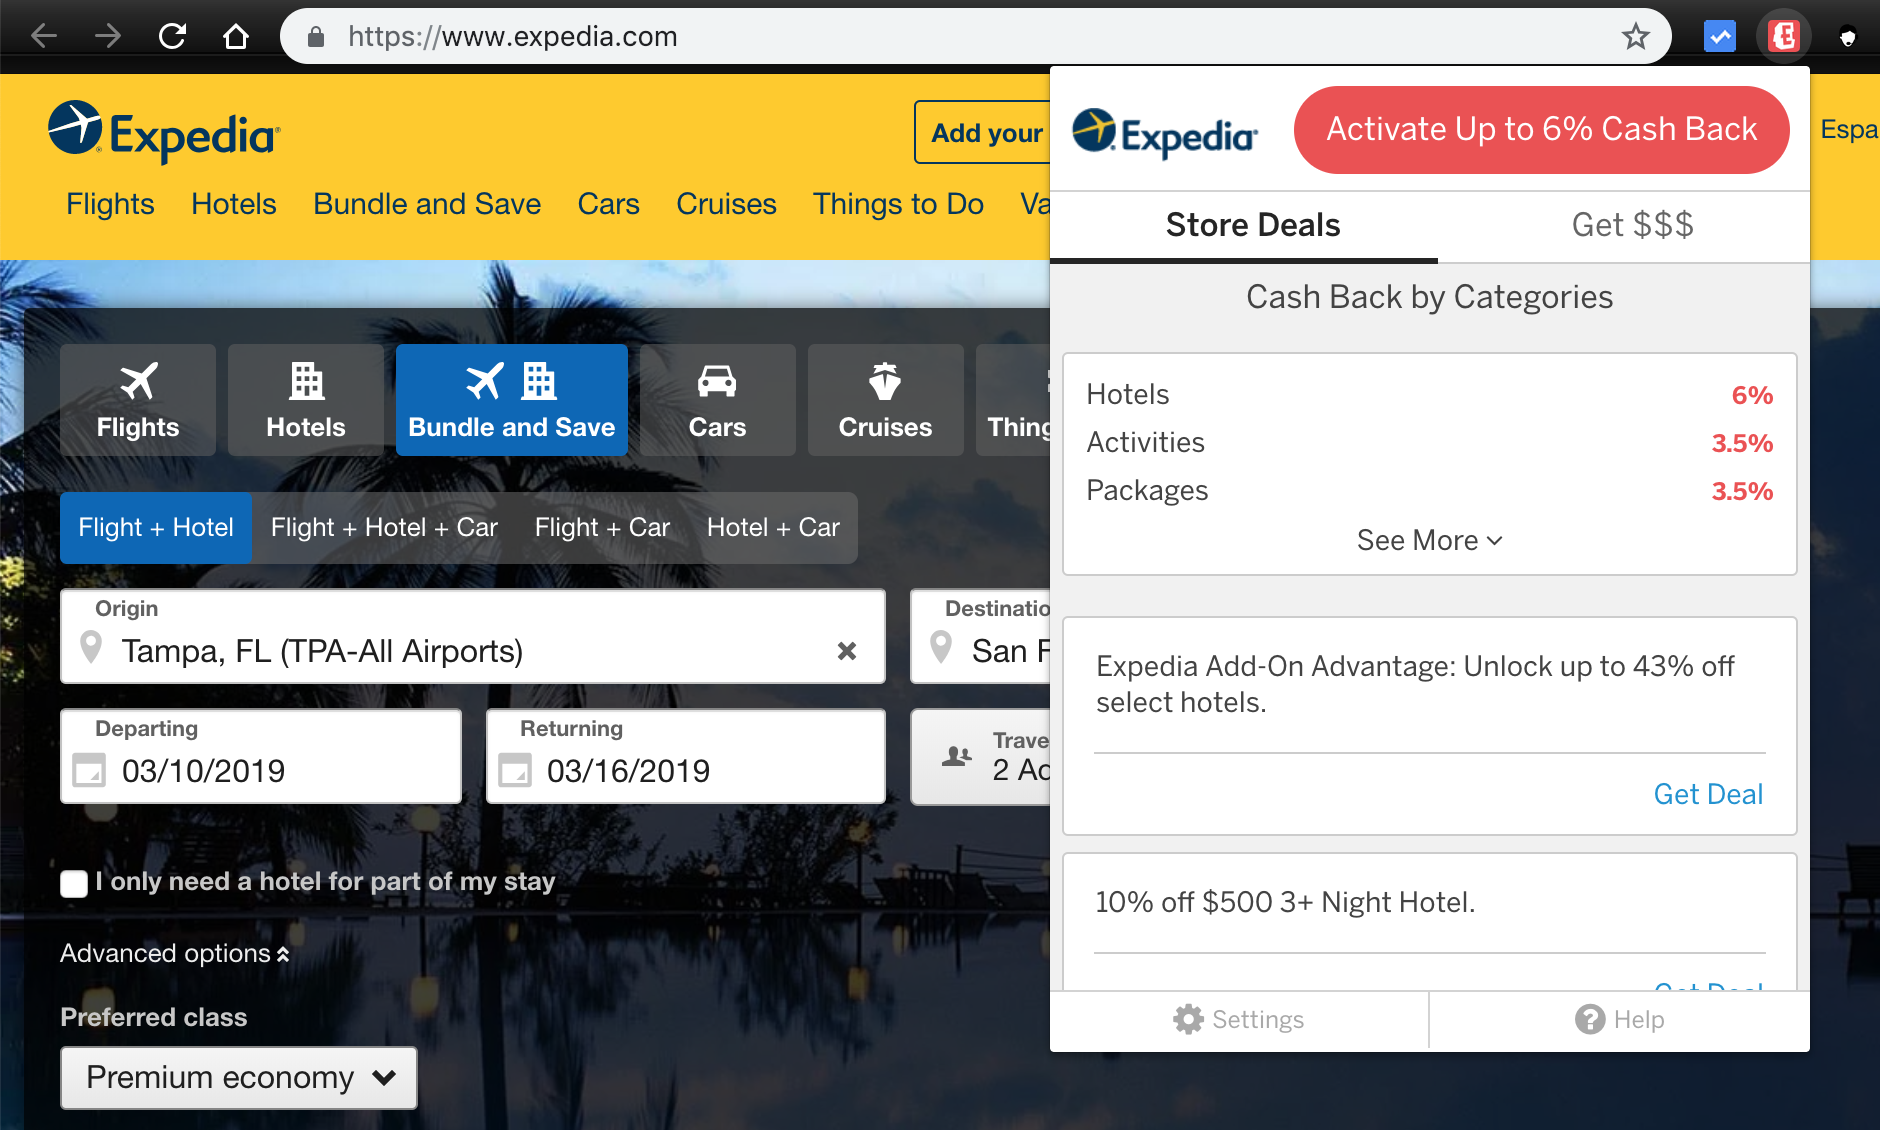Choose Hotel + Car option
Screen dimensions: 1880x1130
(x=773, y=527)
